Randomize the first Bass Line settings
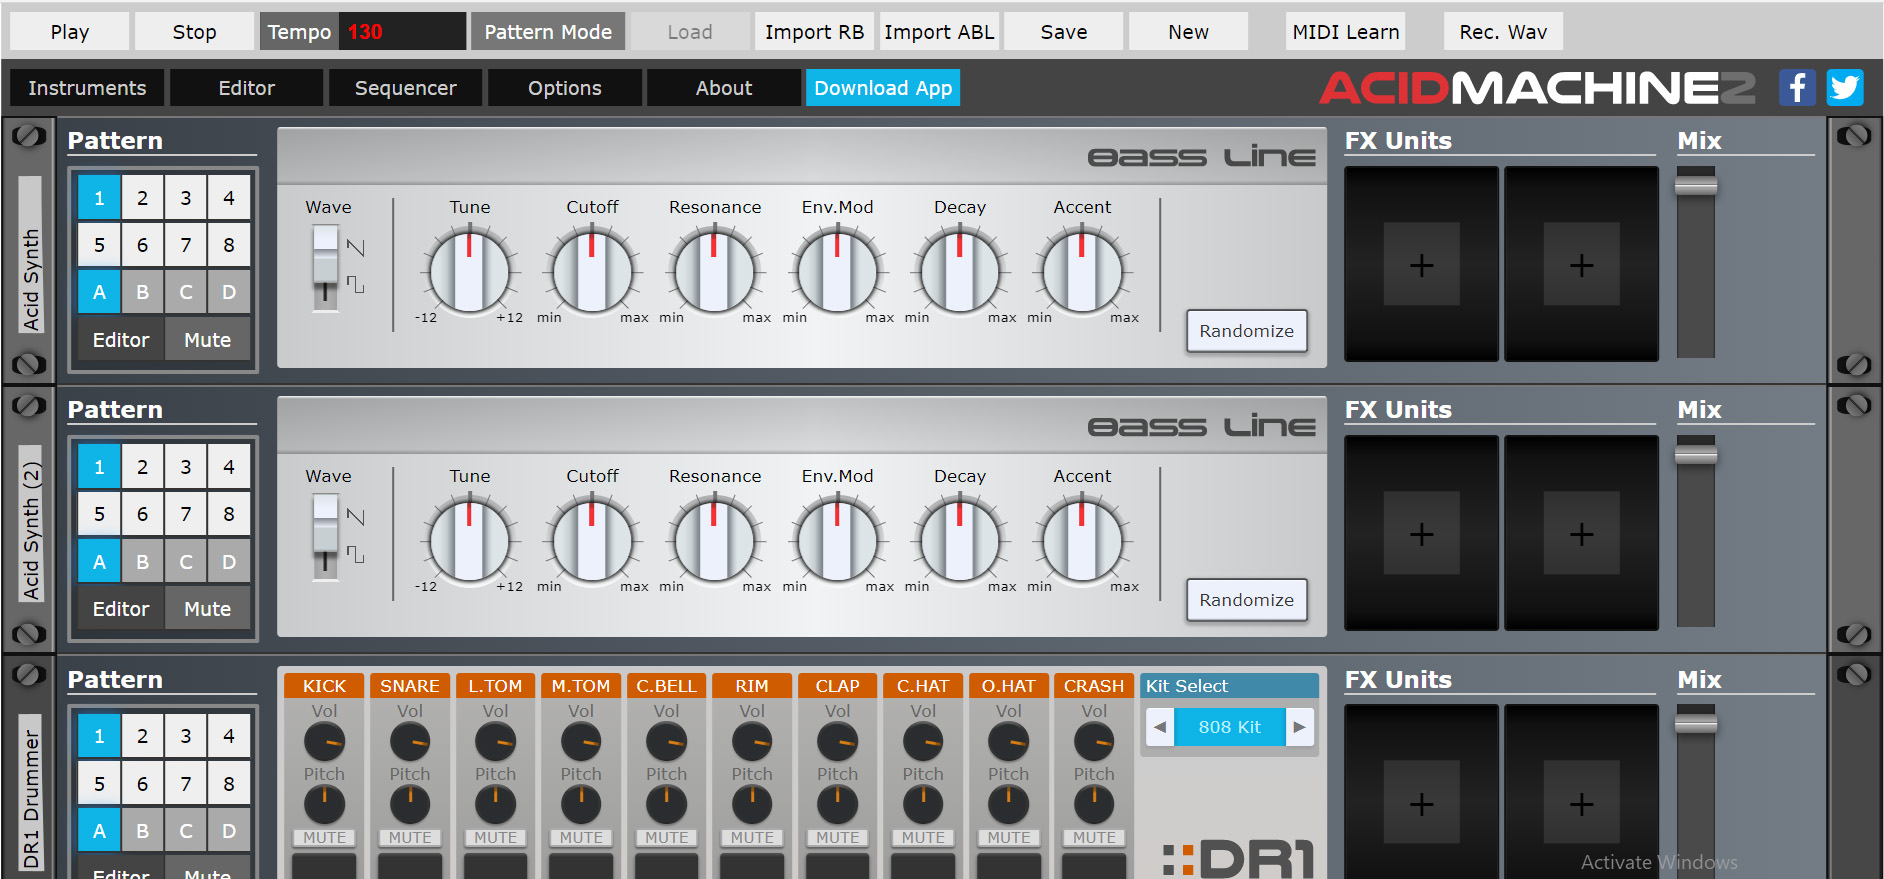1884x879 pixels. click(x=1246, y=331)
